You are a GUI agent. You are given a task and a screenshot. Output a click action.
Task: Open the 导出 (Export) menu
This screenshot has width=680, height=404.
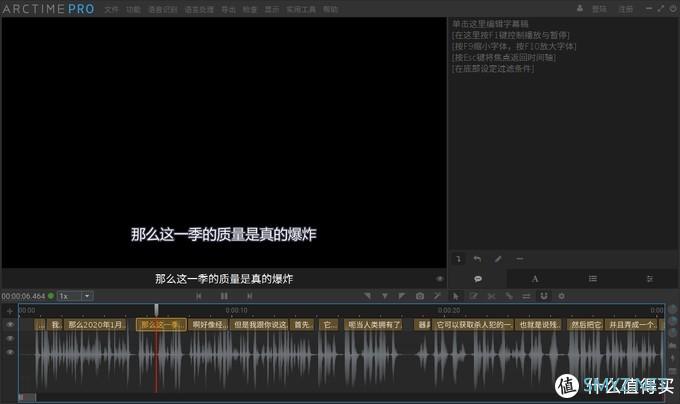point(229,8)
